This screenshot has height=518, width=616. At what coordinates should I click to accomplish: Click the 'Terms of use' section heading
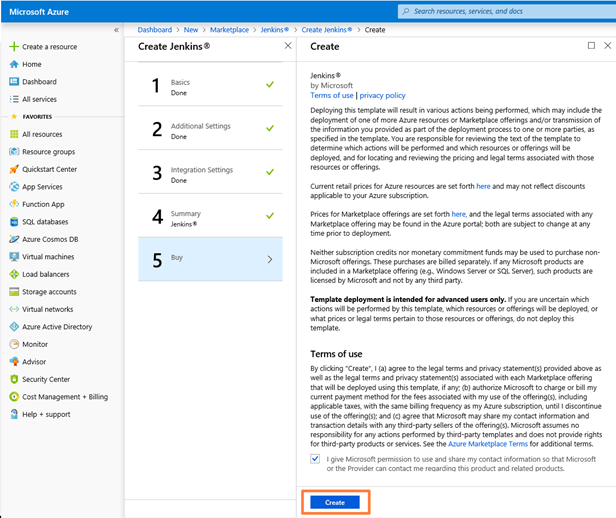click(x=336, y=354)
